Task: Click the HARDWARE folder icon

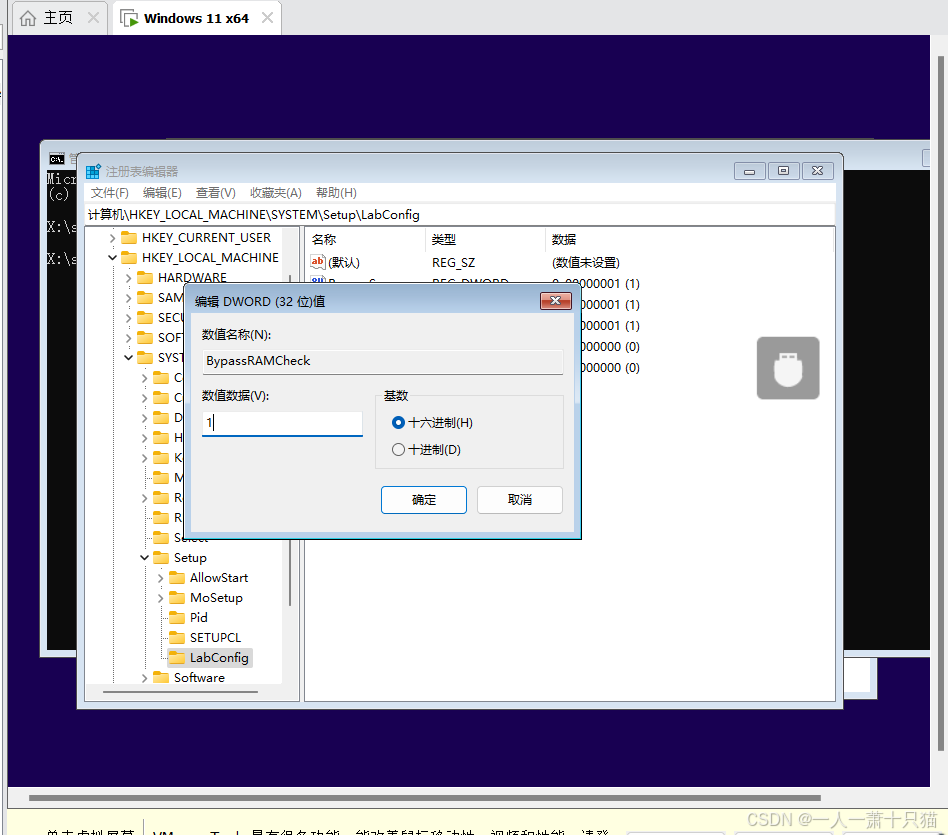Action: tap(145, 278)
